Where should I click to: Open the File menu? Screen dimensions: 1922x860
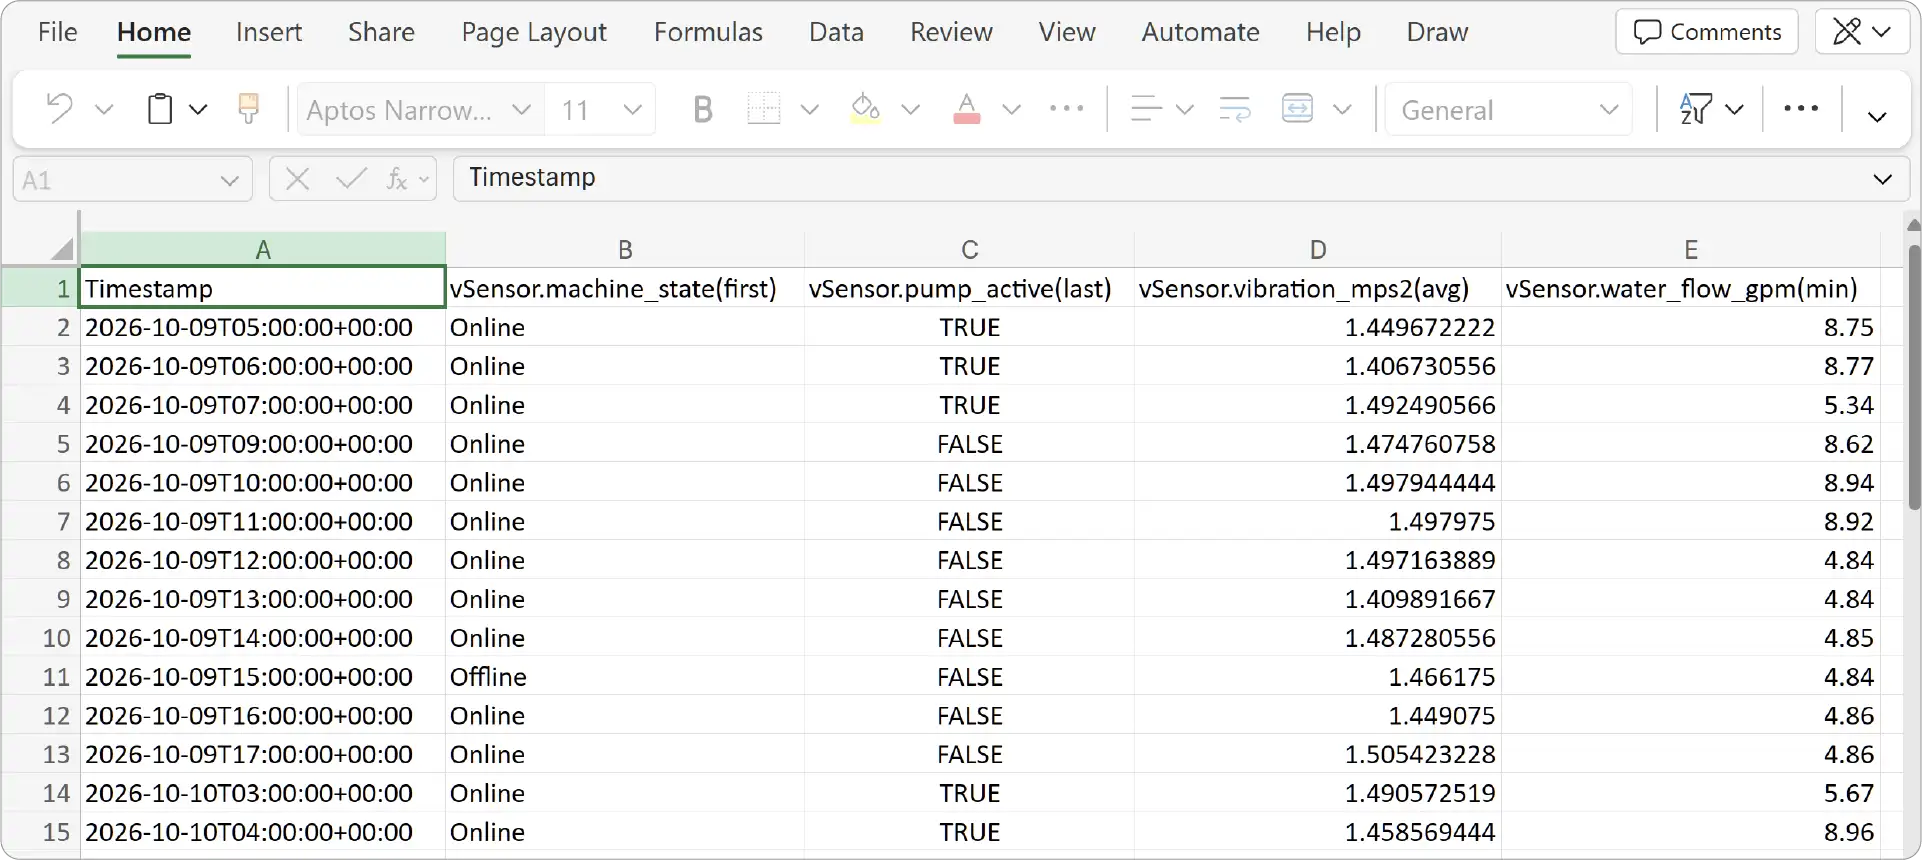[57, 32]
